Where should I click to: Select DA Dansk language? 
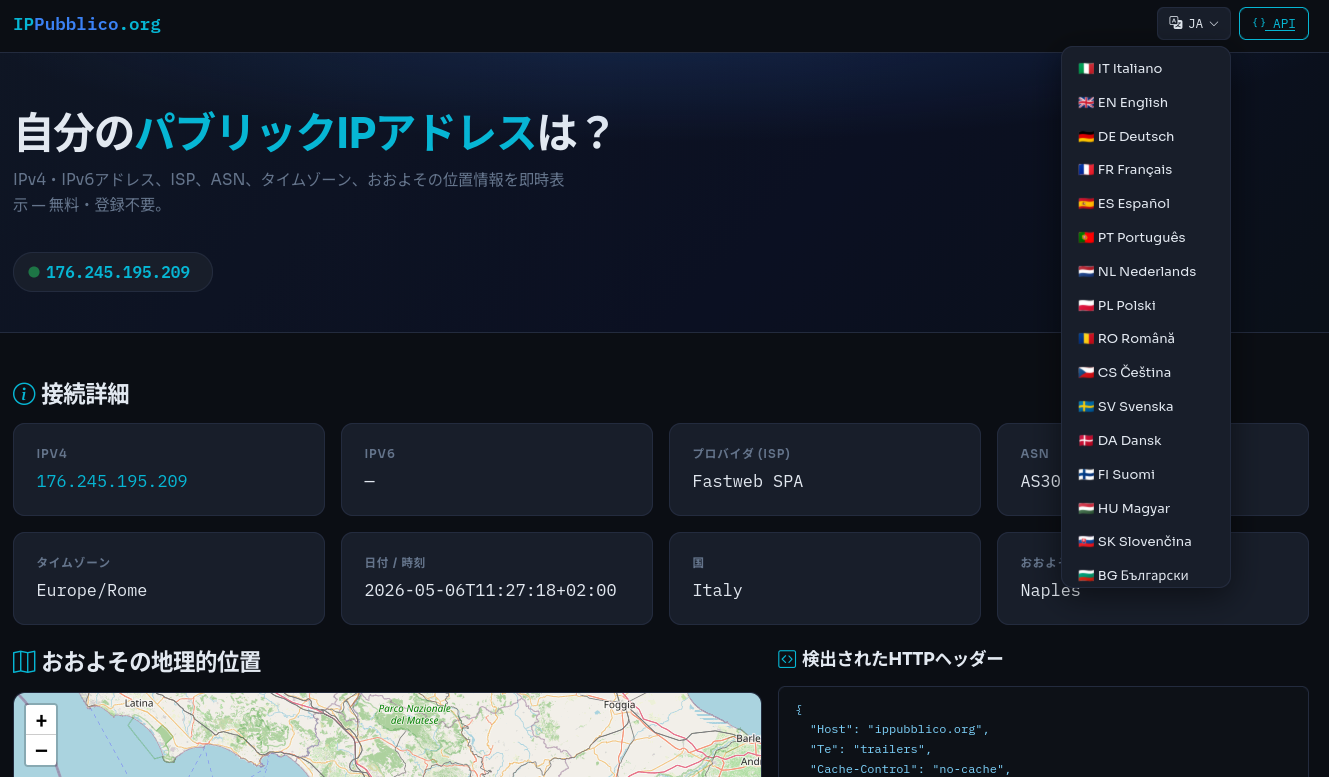coord(1146,441)
